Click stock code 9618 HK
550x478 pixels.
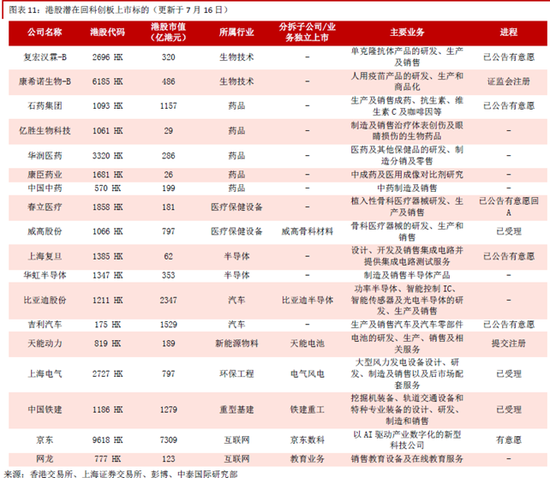pyautogui.click(x=107, y=440)
